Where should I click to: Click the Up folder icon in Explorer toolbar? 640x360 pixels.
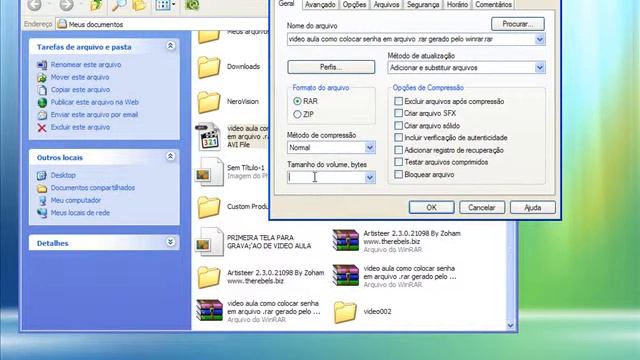pyautogui.click(x=96, y=5)
